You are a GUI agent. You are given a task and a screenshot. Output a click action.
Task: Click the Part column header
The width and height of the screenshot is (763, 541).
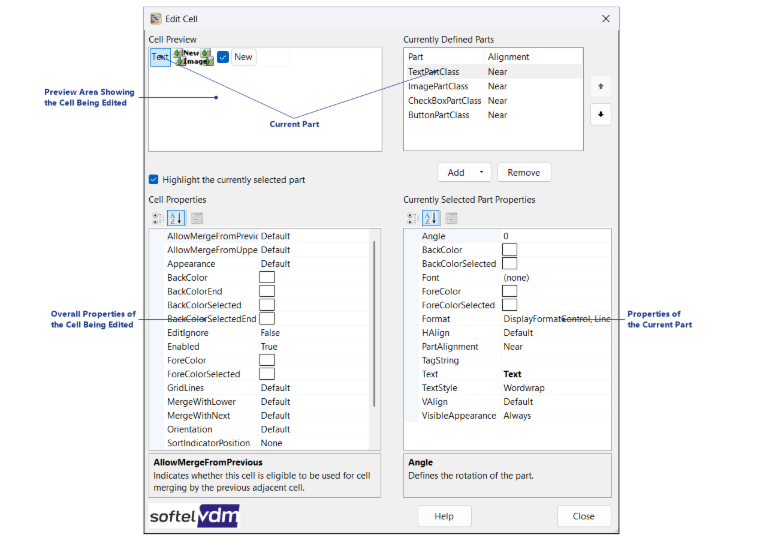(445, 57)
